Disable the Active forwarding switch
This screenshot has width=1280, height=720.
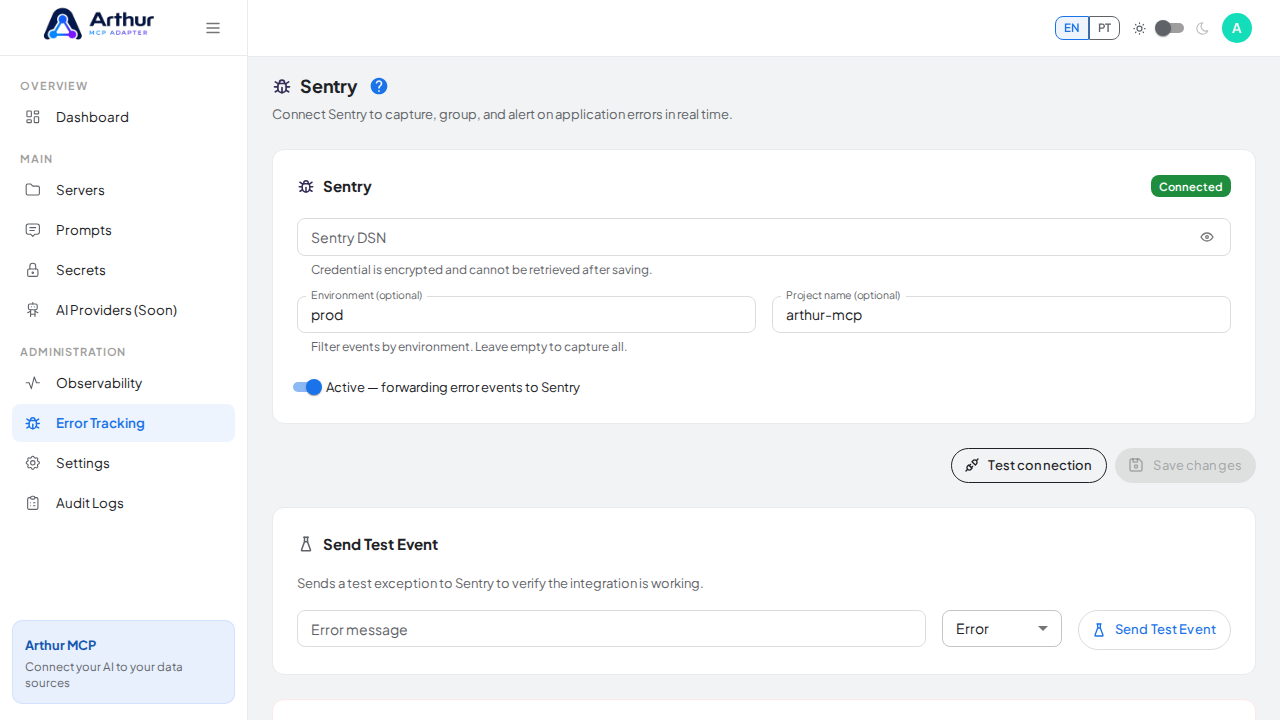pyautogui.click(x=307, y=387)
